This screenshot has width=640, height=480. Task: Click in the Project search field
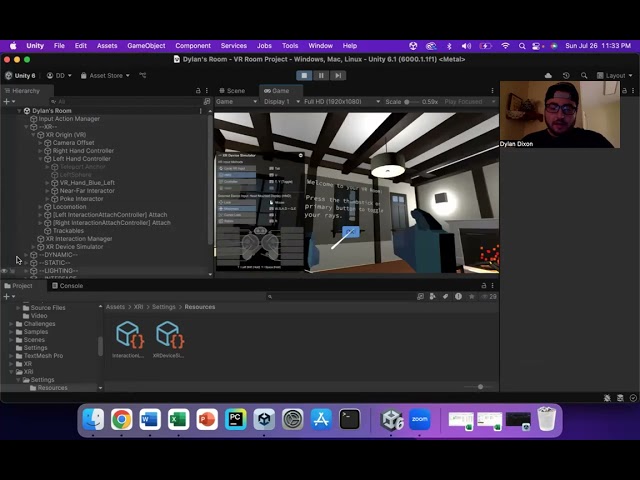coord(340,297)
